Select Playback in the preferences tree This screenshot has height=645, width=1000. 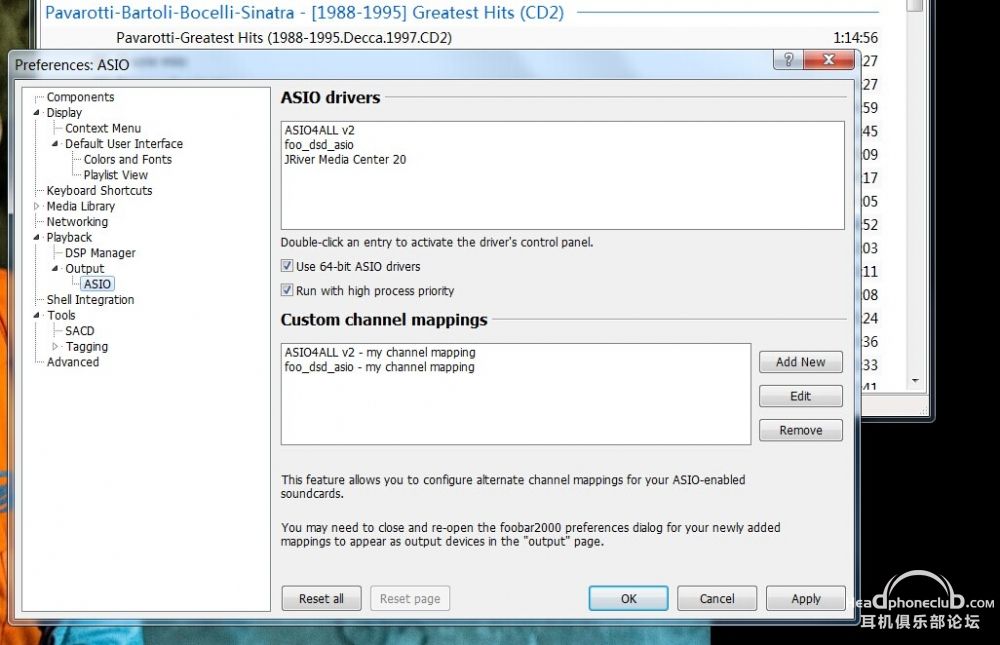click(69, 237)
